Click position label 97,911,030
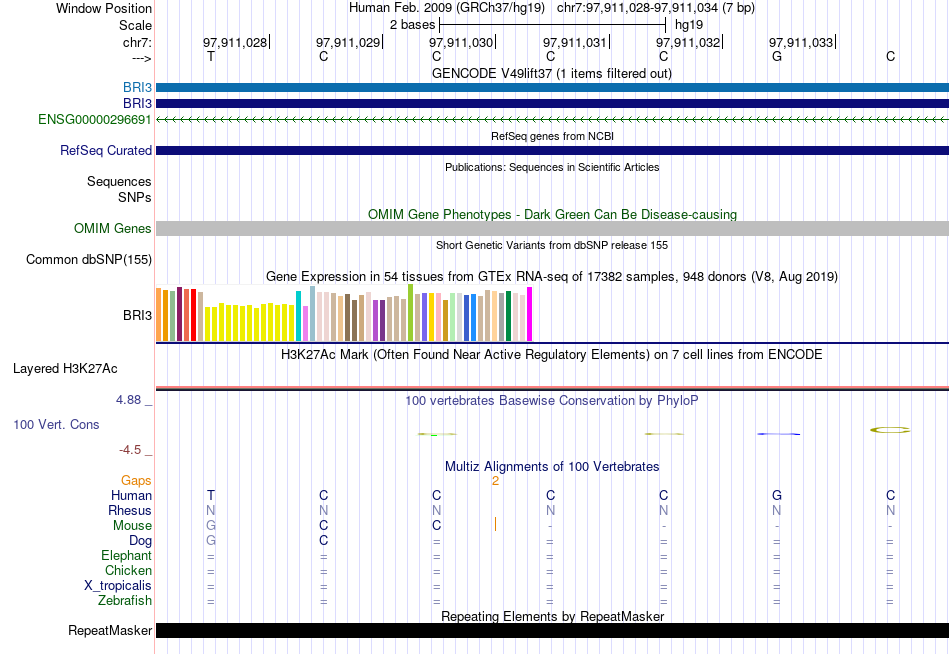The height and width of the screenshot is (654, 950). 461,42
